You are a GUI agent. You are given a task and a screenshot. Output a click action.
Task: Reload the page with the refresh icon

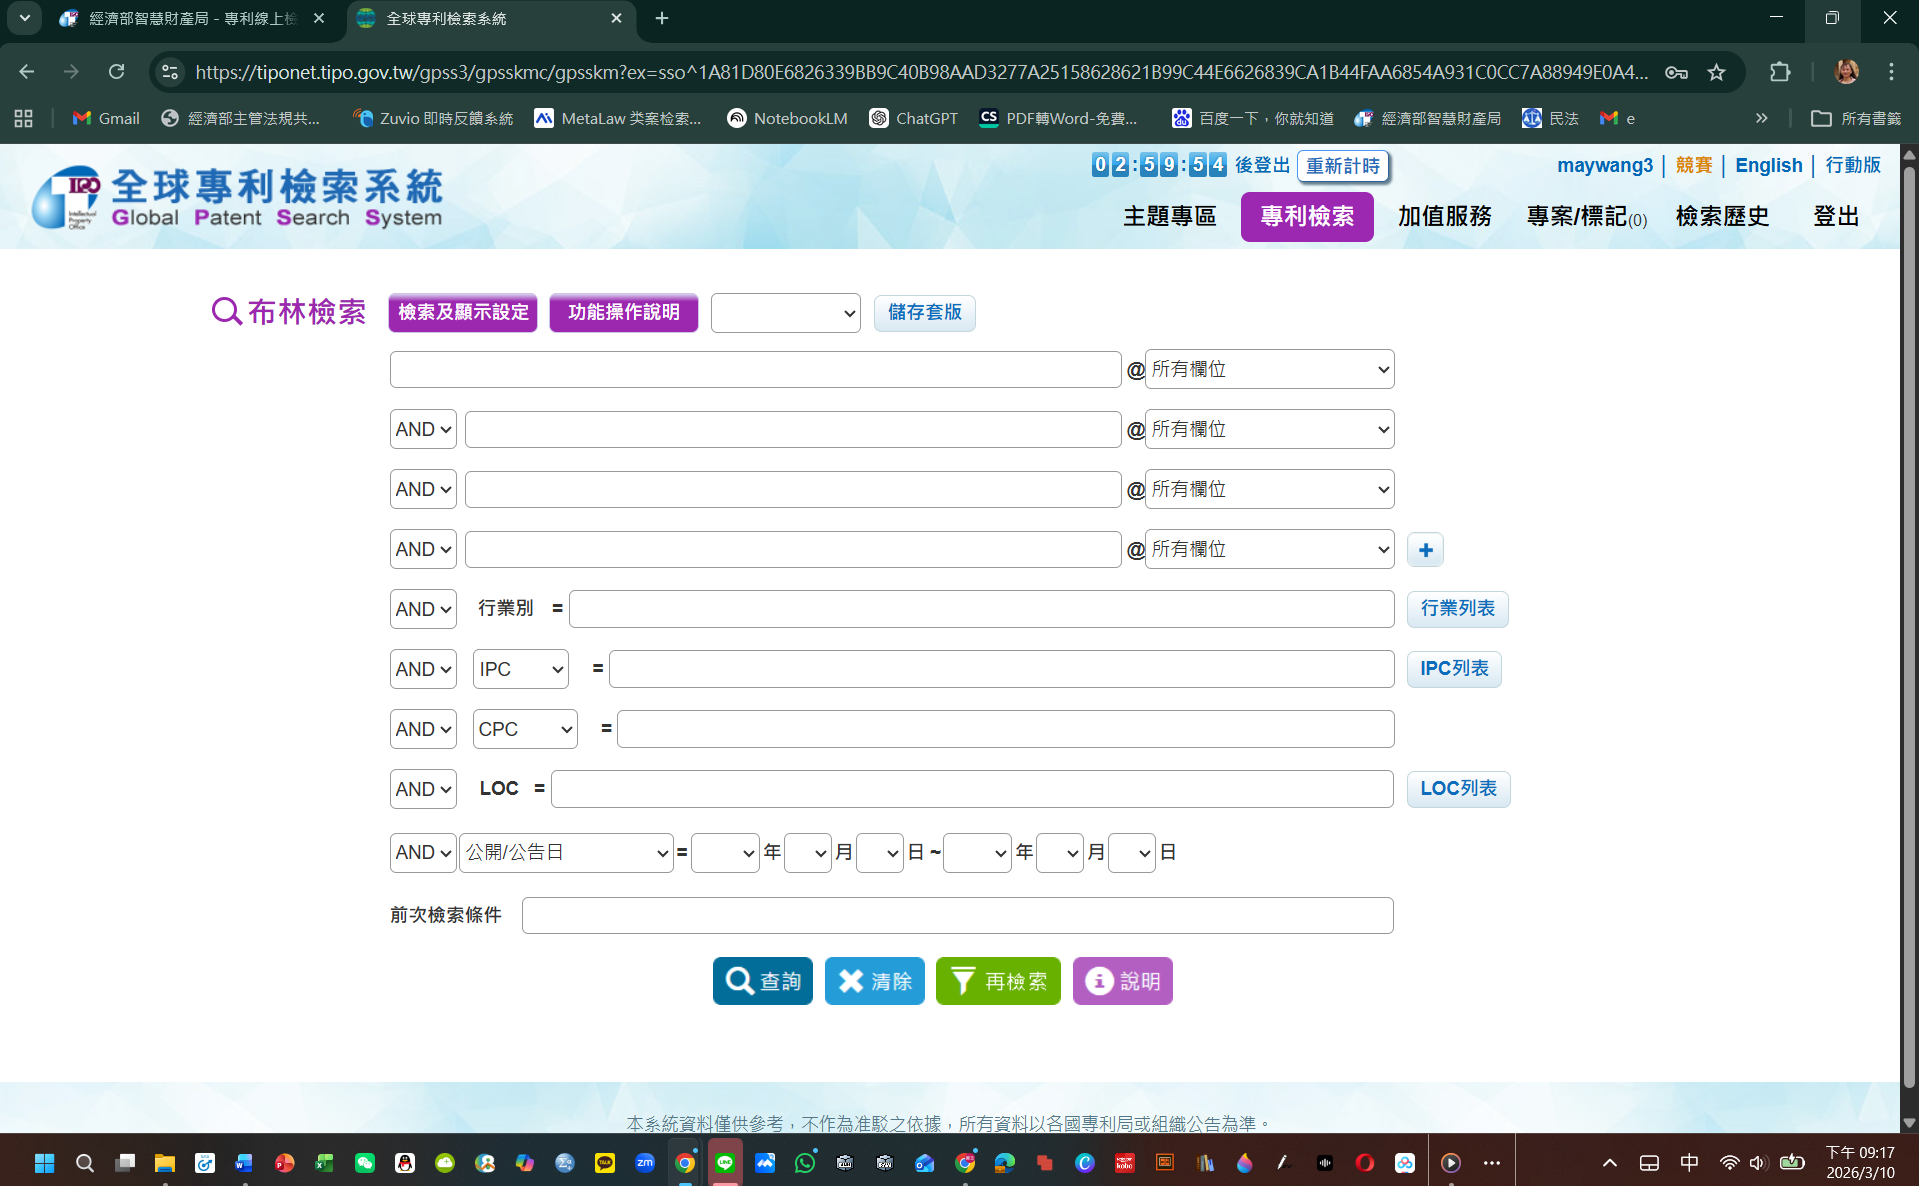pyautogui.click(x=117, y=72)
